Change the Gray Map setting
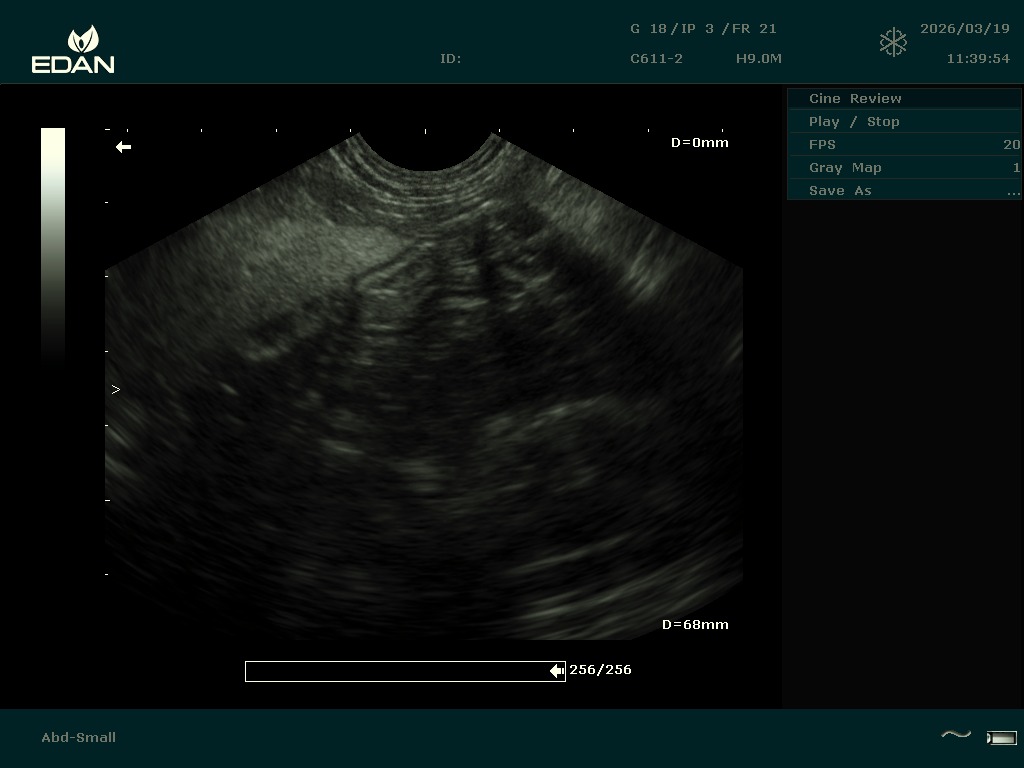The image size is (1024, 768). pyautogui.click(x=904, y=167)
